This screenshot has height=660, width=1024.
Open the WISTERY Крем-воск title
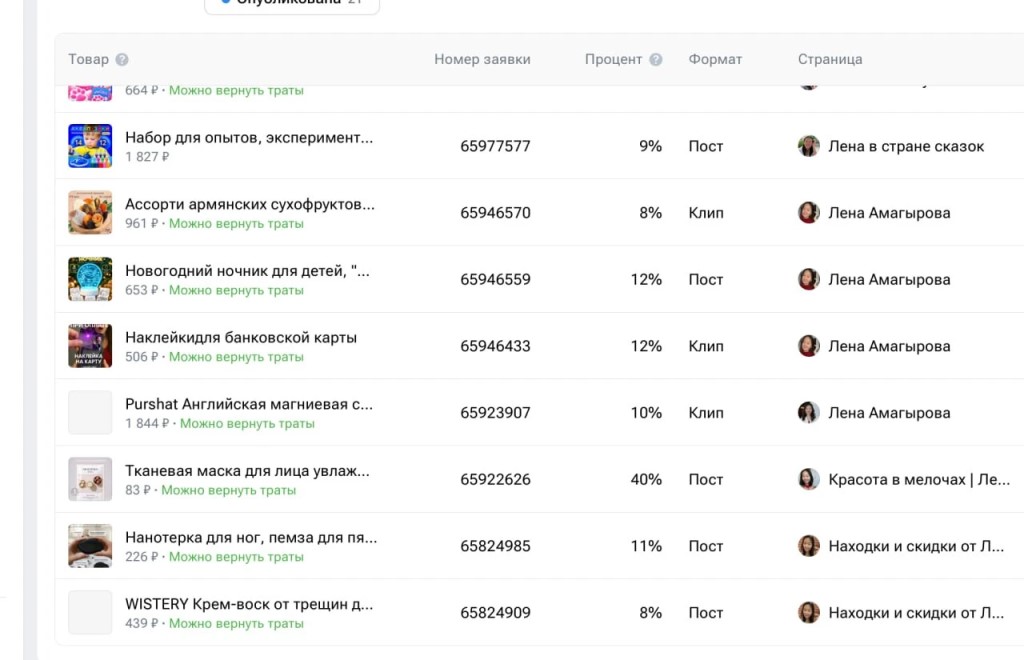click(x=249, y=604)
